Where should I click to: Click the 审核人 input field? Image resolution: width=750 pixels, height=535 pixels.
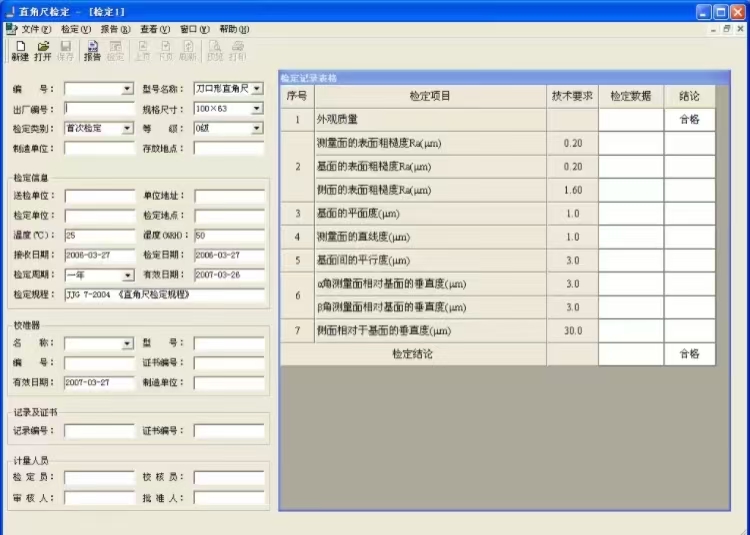[99, 498]
